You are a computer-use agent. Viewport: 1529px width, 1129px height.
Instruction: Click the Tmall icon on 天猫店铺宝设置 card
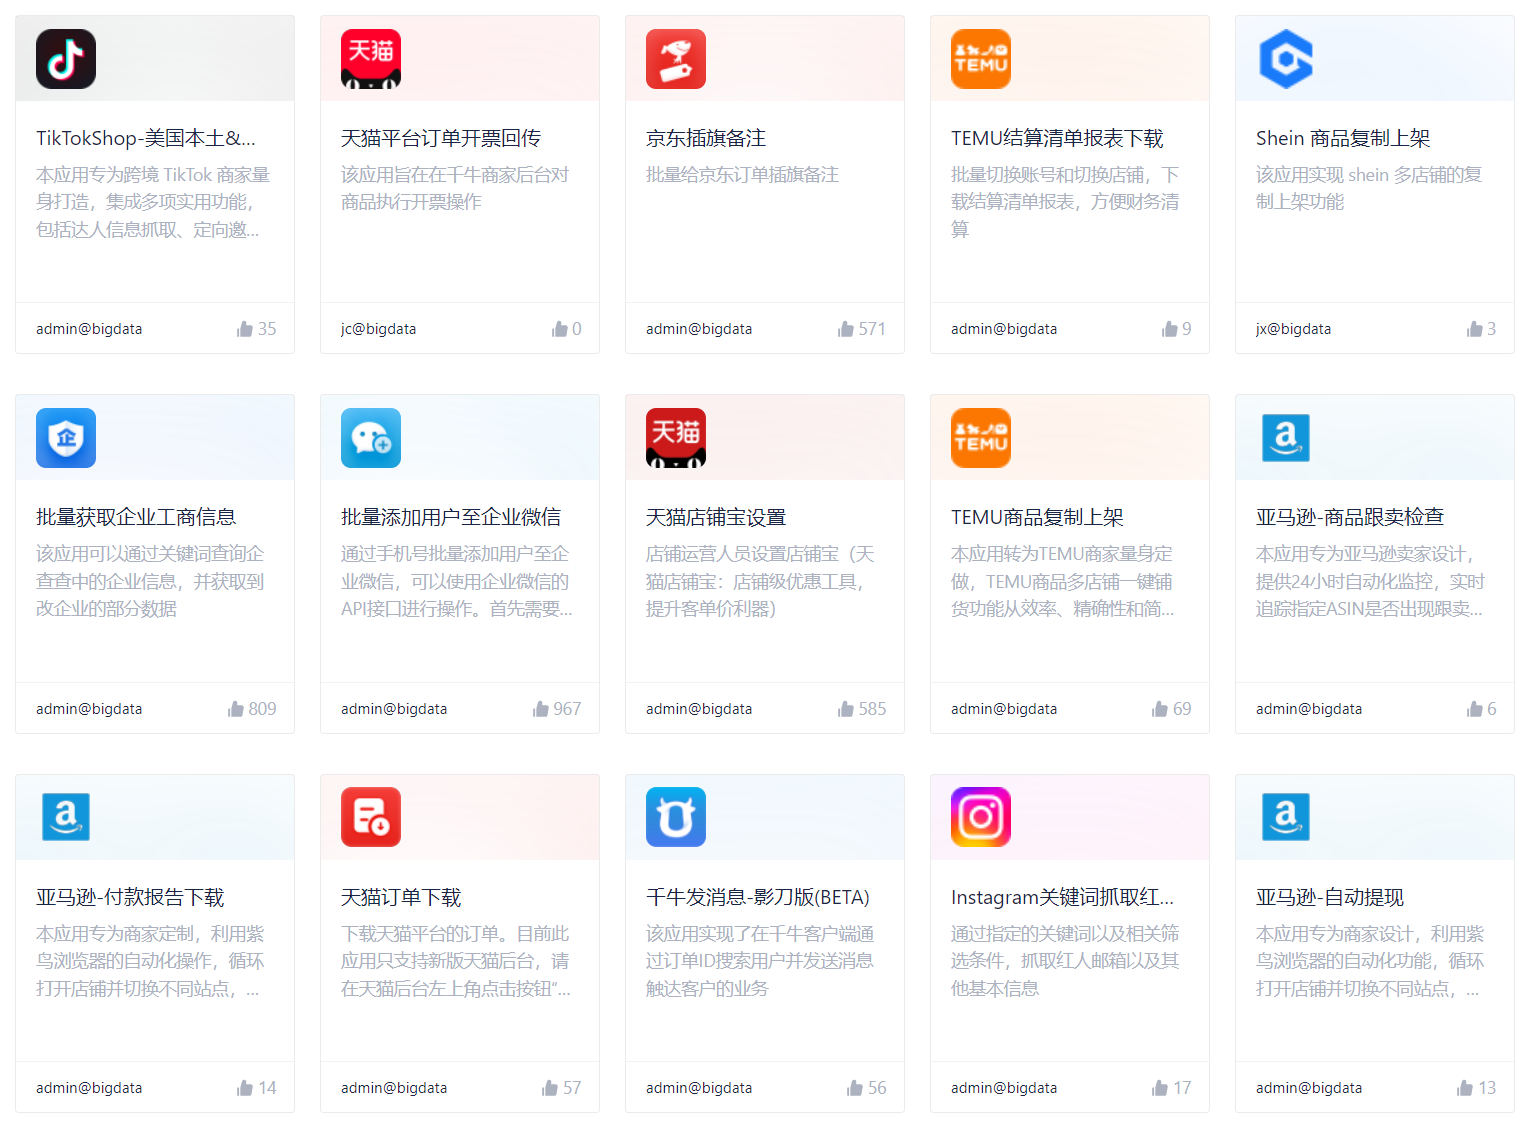(676, 438)
